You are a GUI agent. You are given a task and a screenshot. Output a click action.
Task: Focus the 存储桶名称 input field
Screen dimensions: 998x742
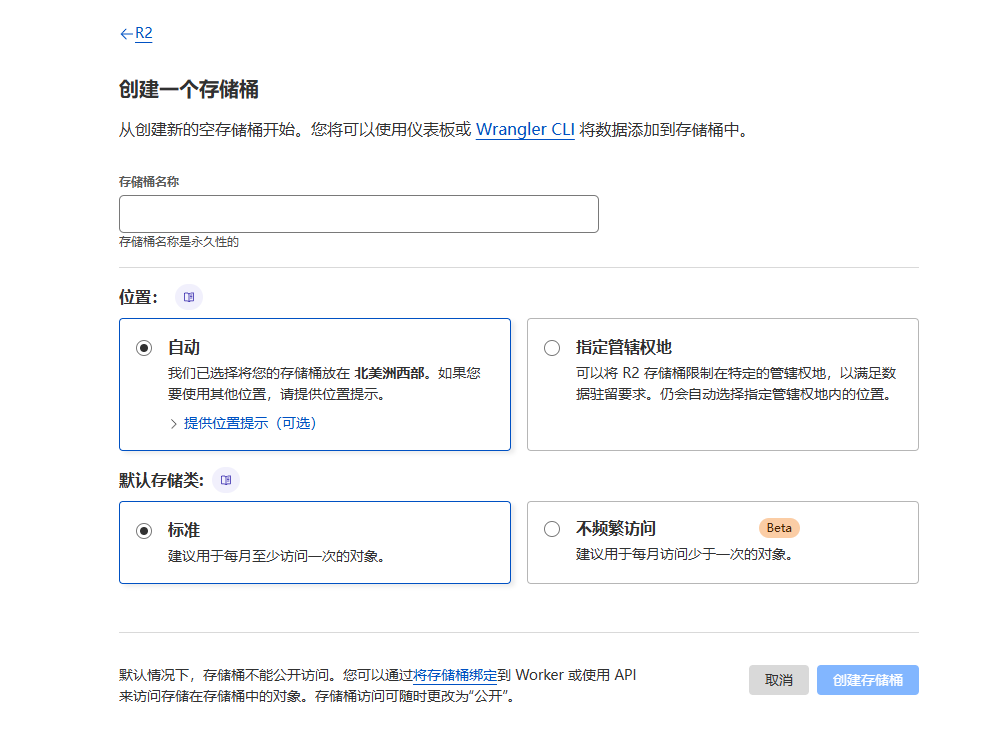tap(358, 214)
